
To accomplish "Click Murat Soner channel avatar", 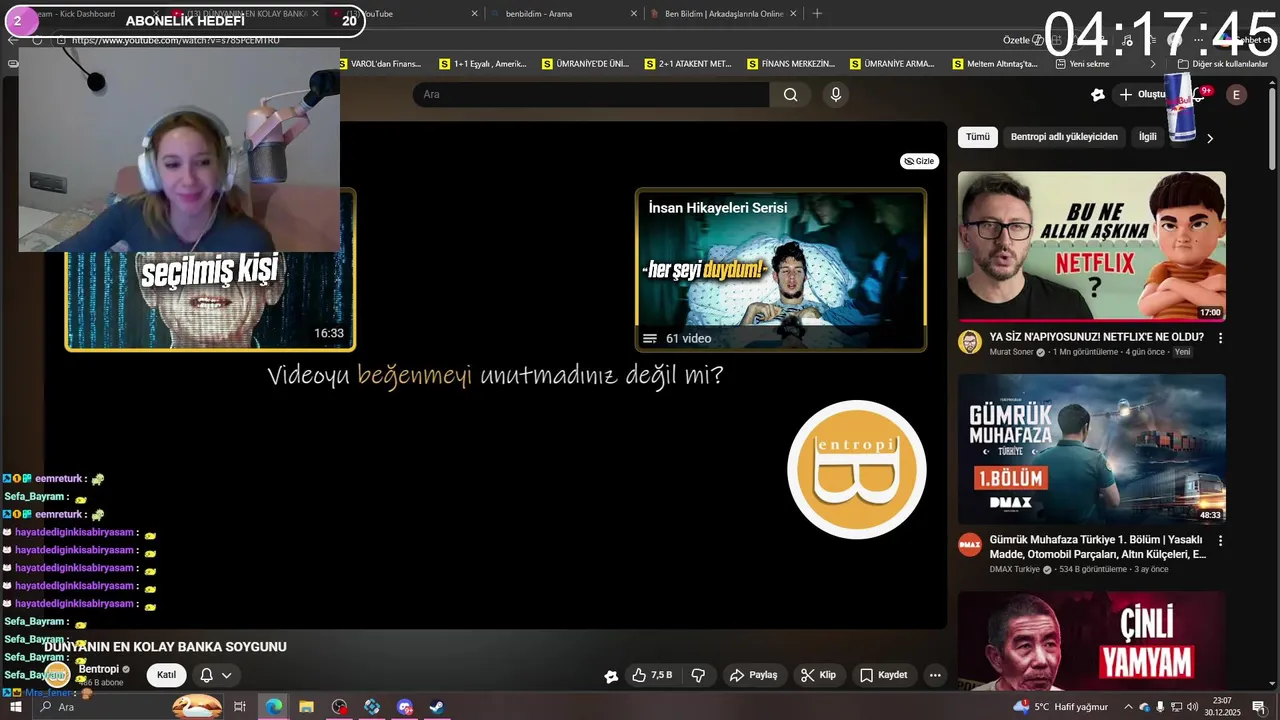I will [969, 342].
